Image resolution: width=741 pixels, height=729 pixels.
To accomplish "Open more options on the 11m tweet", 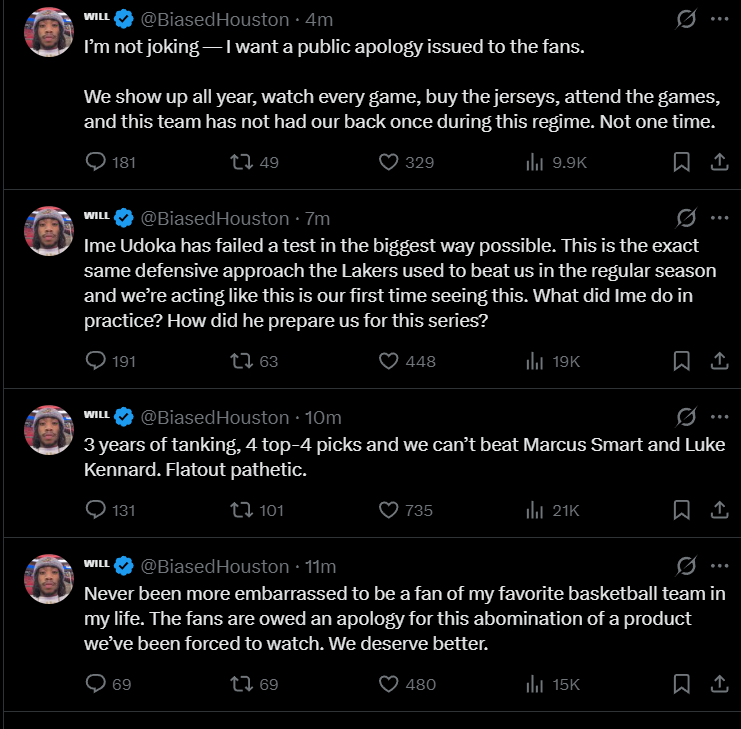I will [719, 566].
